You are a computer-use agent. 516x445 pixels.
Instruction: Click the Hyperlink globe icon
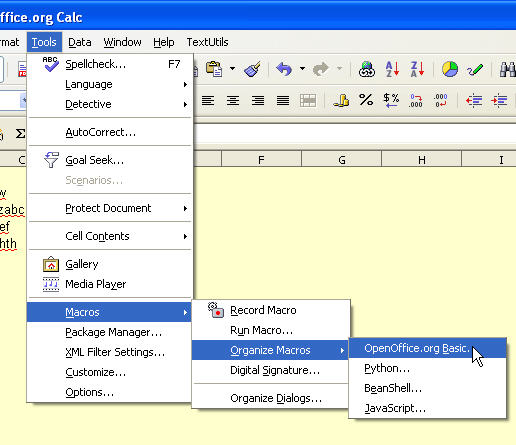367,69
